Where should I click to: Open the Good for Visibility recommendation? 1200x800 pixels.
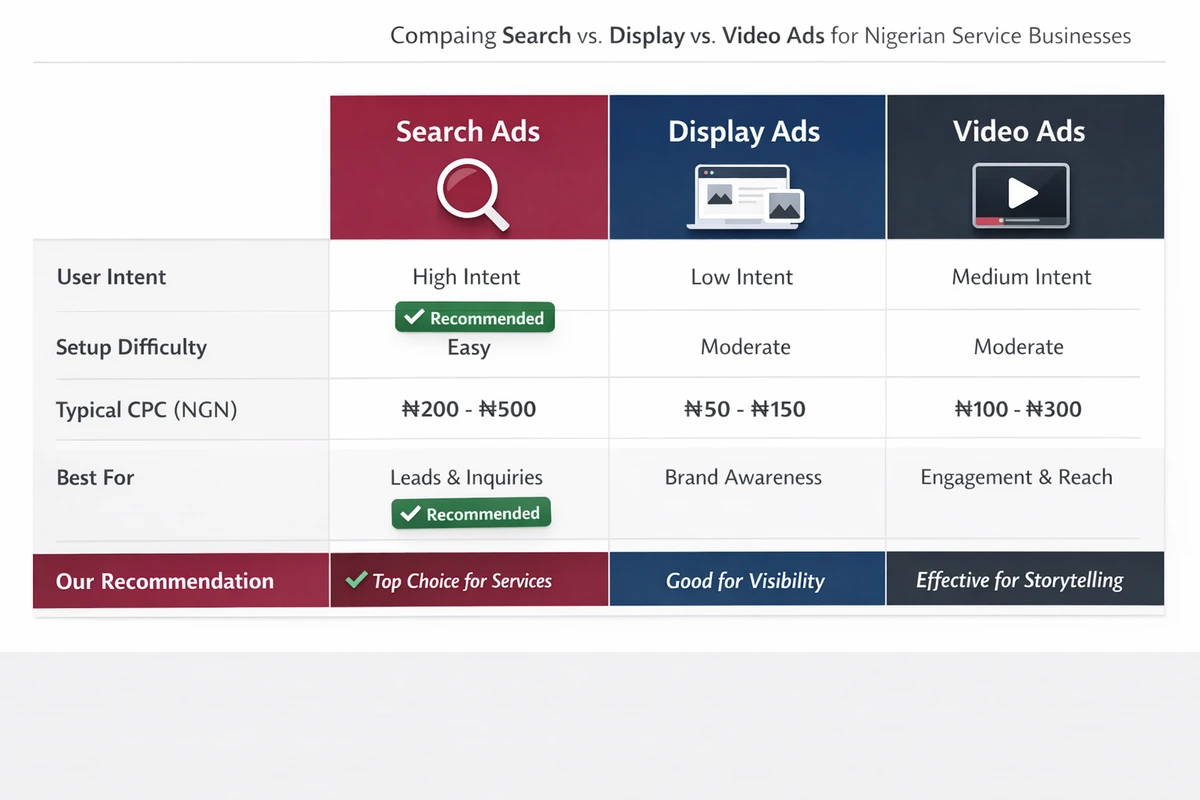click(x=746, y=578)
